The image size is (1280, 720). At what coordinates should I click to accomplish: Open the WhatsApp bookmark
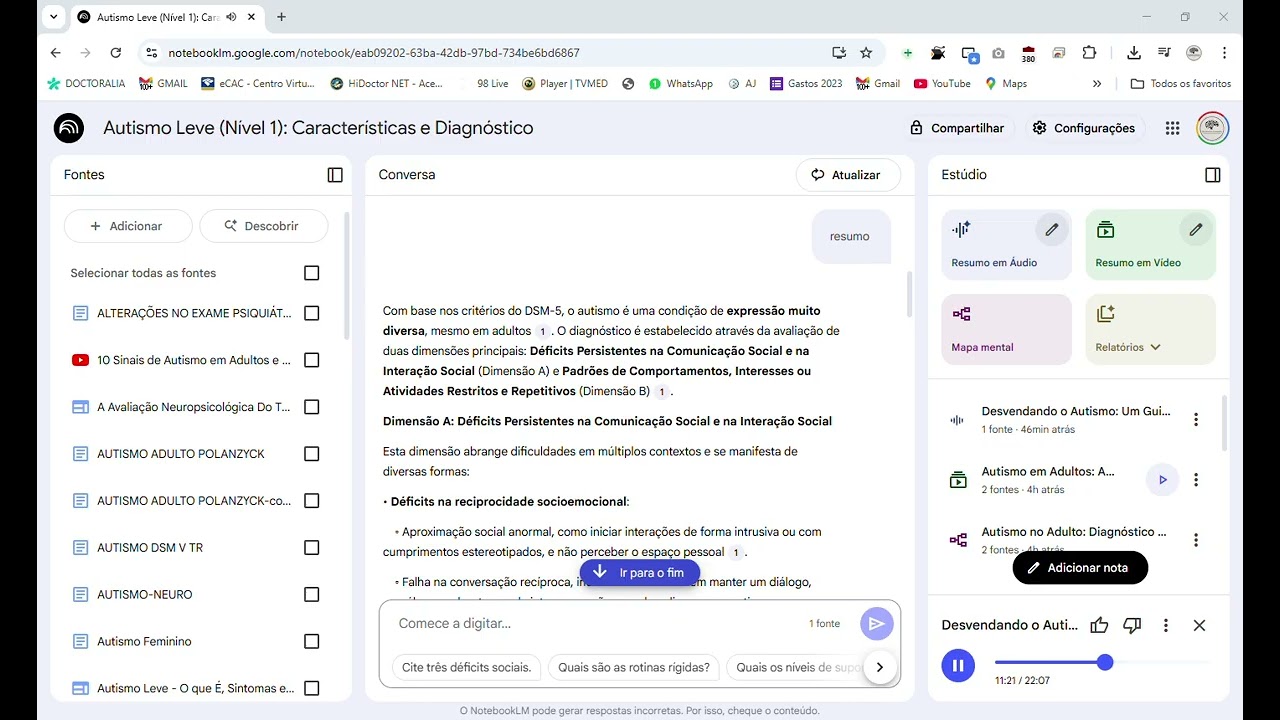(x=681, y=84)
